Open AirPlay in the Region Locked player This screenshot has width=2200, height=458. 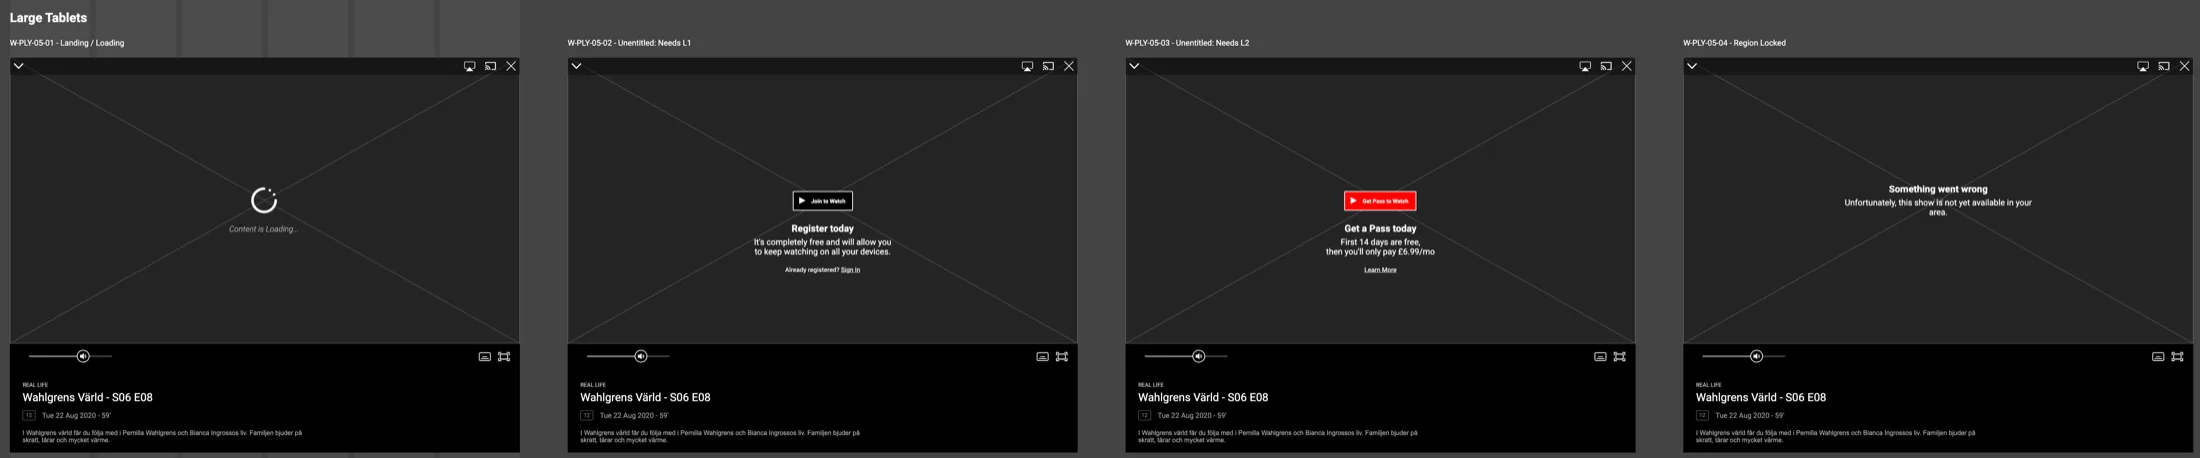click(2143, 66)
